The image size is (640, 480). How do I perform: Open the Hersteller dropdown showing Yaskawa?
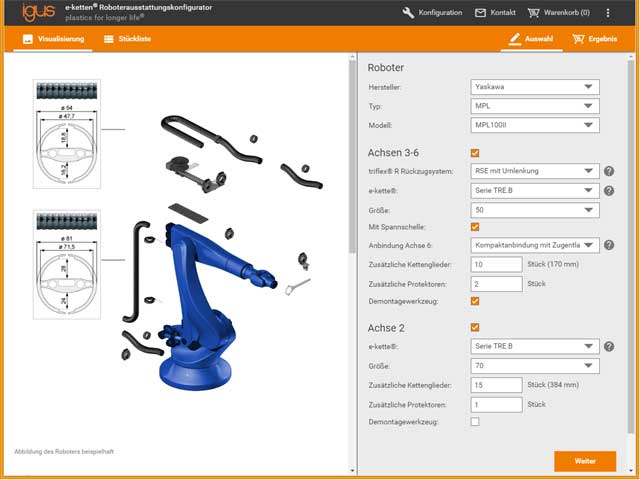click(x=534, y=88)
